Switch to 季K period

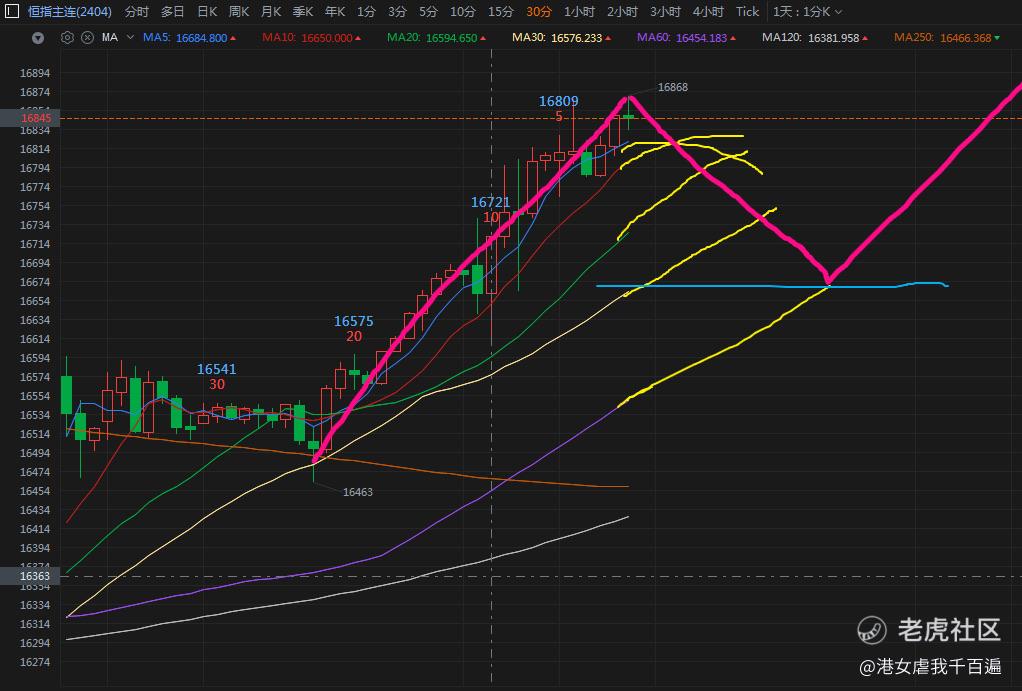pos(303,12)
